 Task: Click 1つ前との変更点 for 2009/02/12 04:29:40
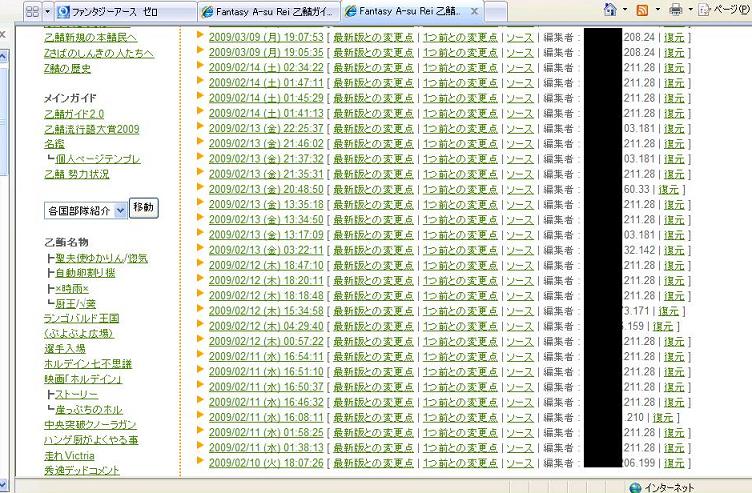pyautogui.click(x=460, y=326)
